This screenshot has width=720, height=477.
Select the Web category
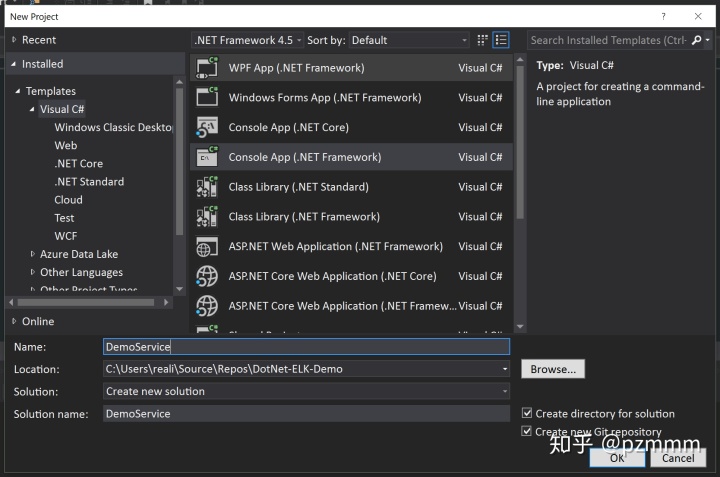pyautogui.click(x=66, y=146)
